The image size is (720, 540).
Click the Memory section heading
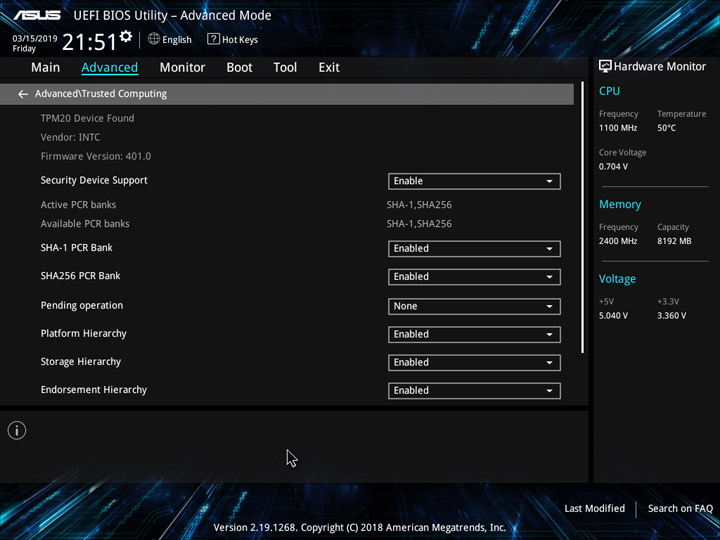[x=620, y=204]
